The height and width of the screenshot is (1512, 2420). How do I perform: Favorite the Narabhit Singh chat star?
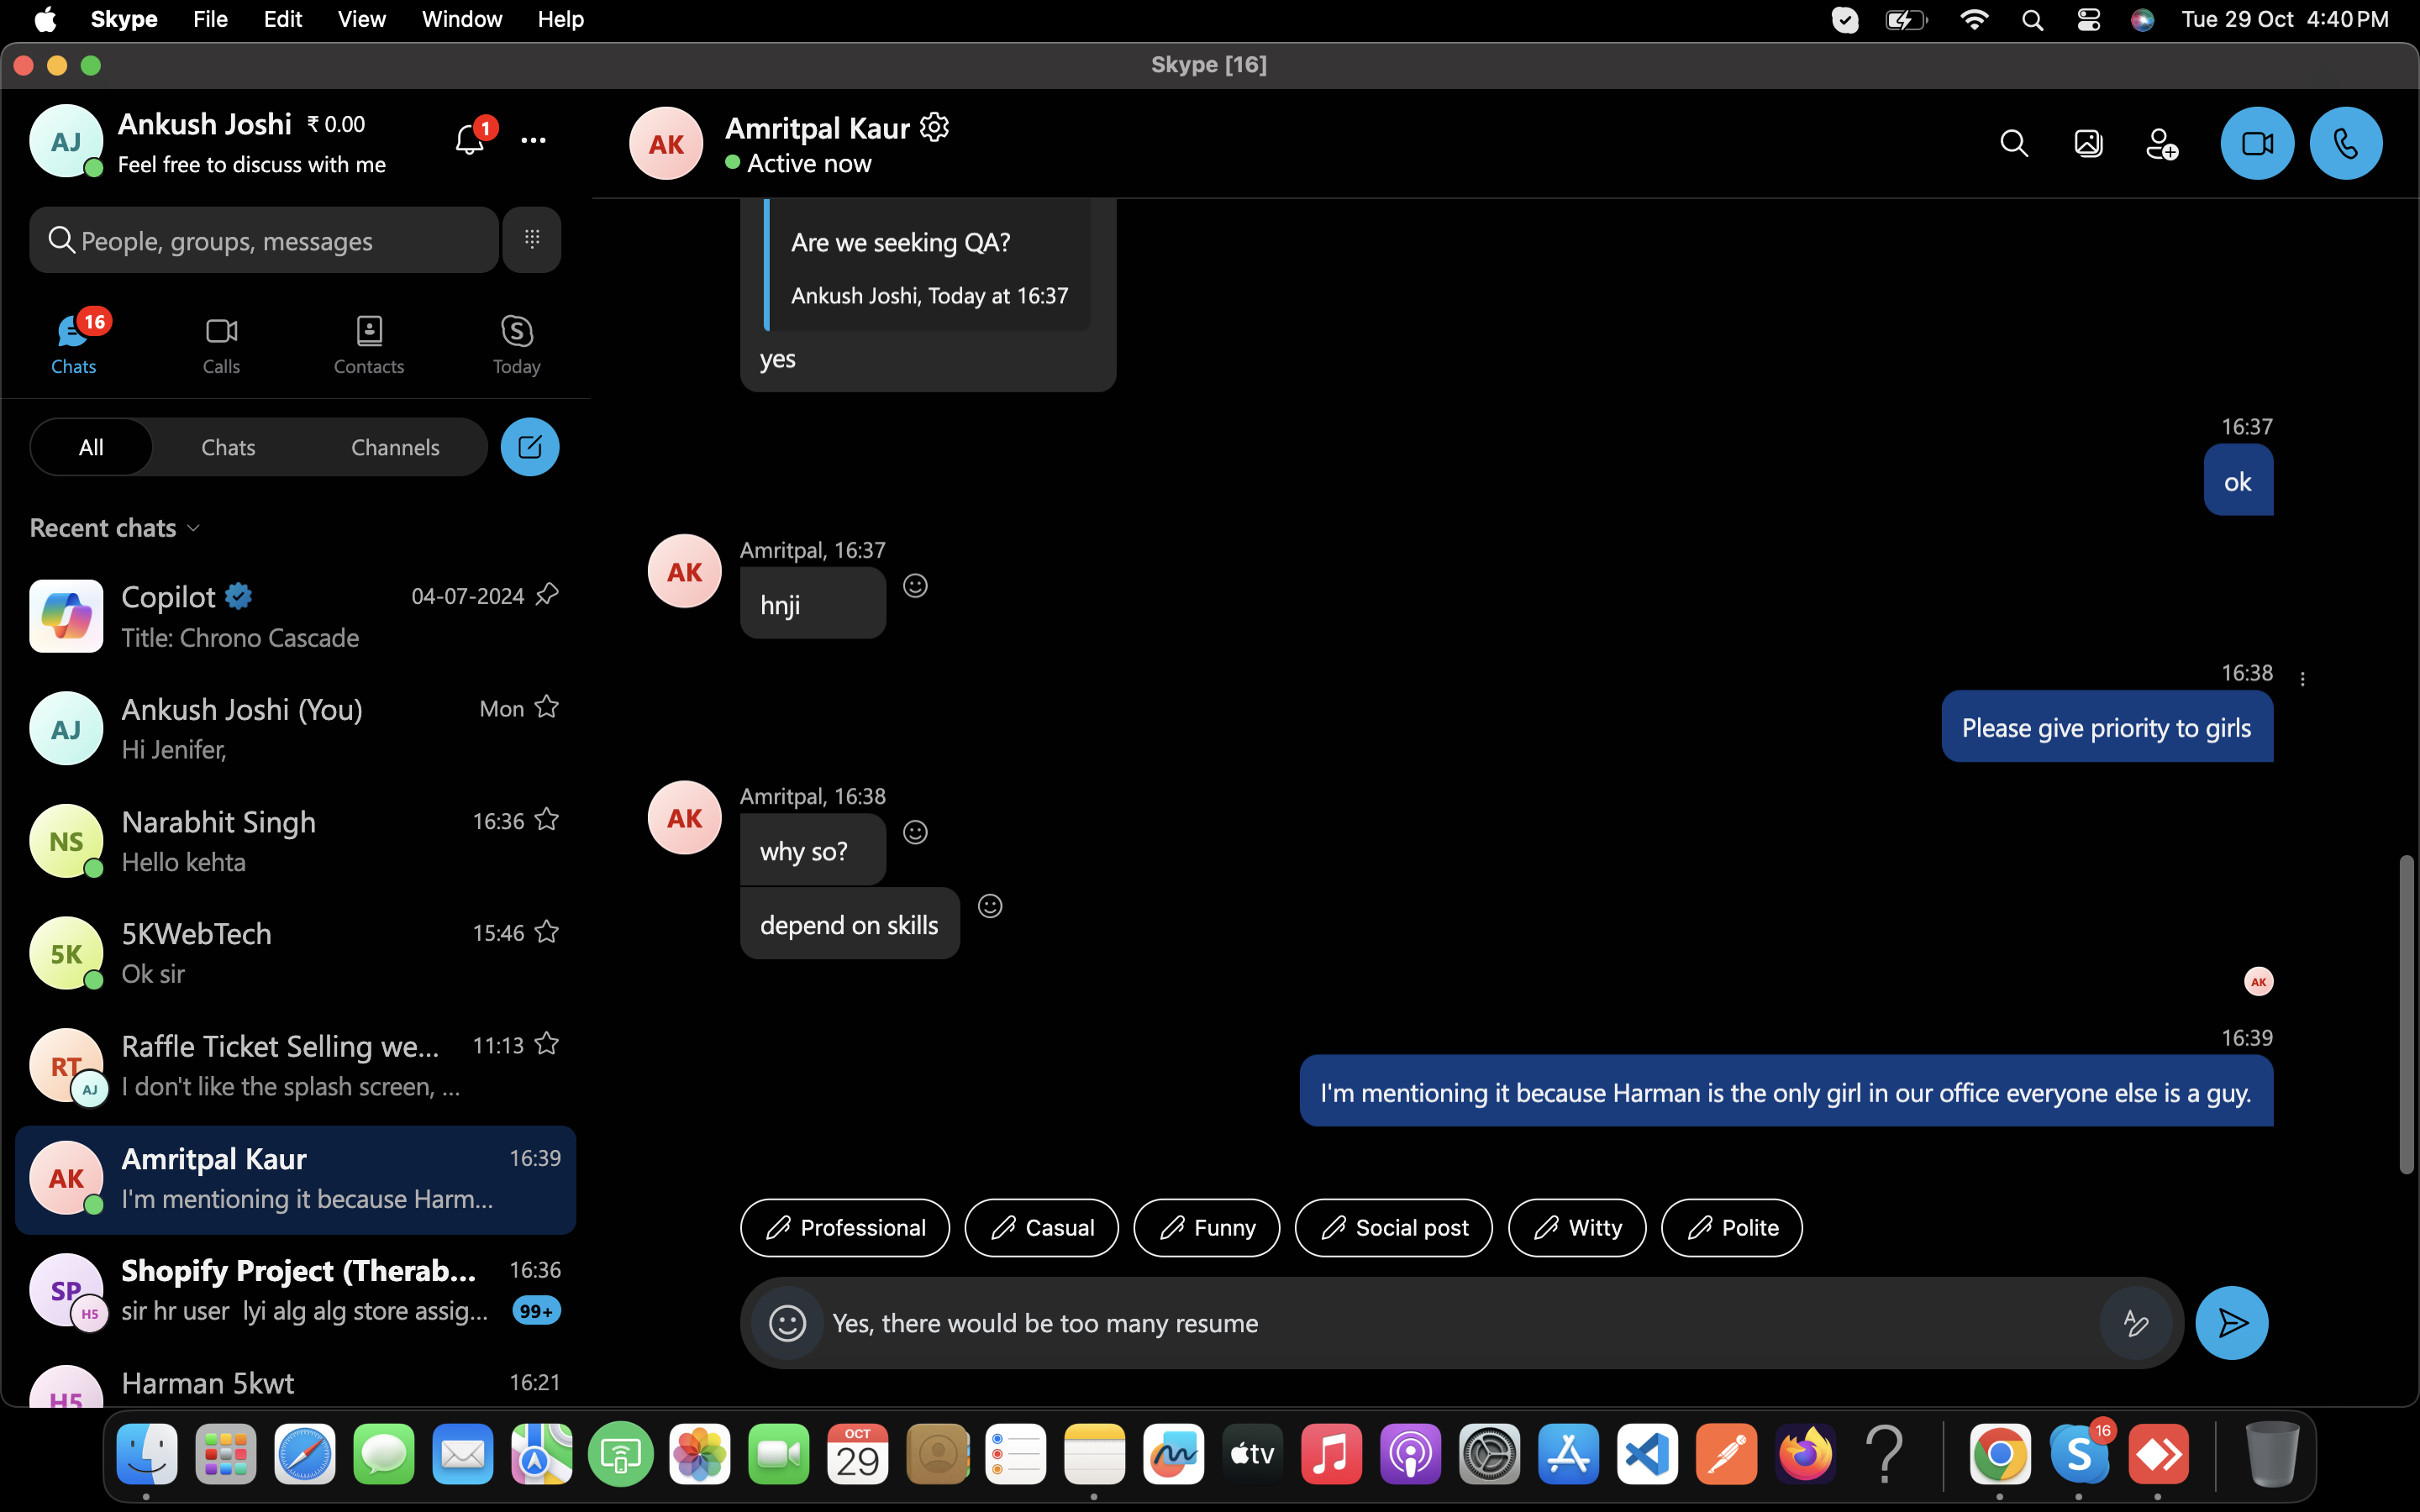click(547, 820)
